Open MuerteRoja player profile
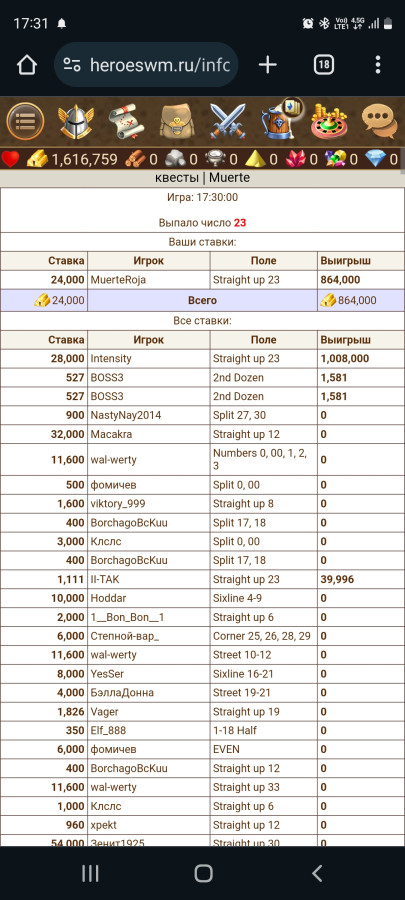This screenshot has height=900, width=405. [x=118, y=280]
